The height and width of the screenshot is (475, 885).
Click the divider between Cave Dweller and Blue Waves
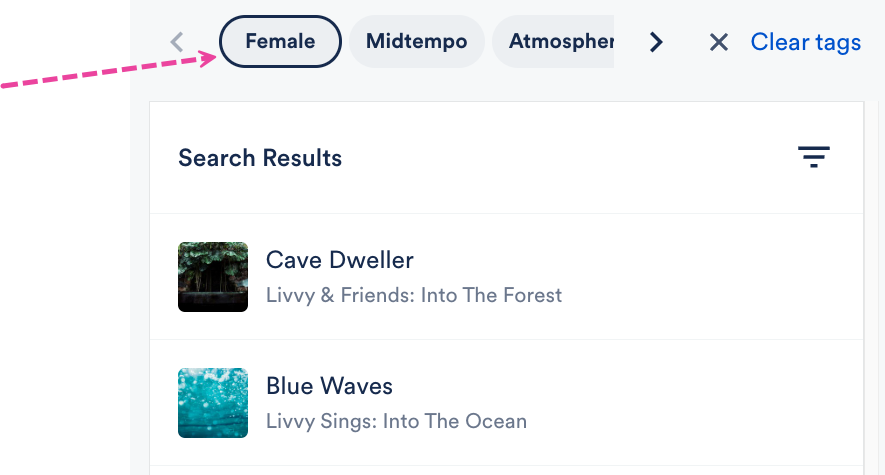507,340
